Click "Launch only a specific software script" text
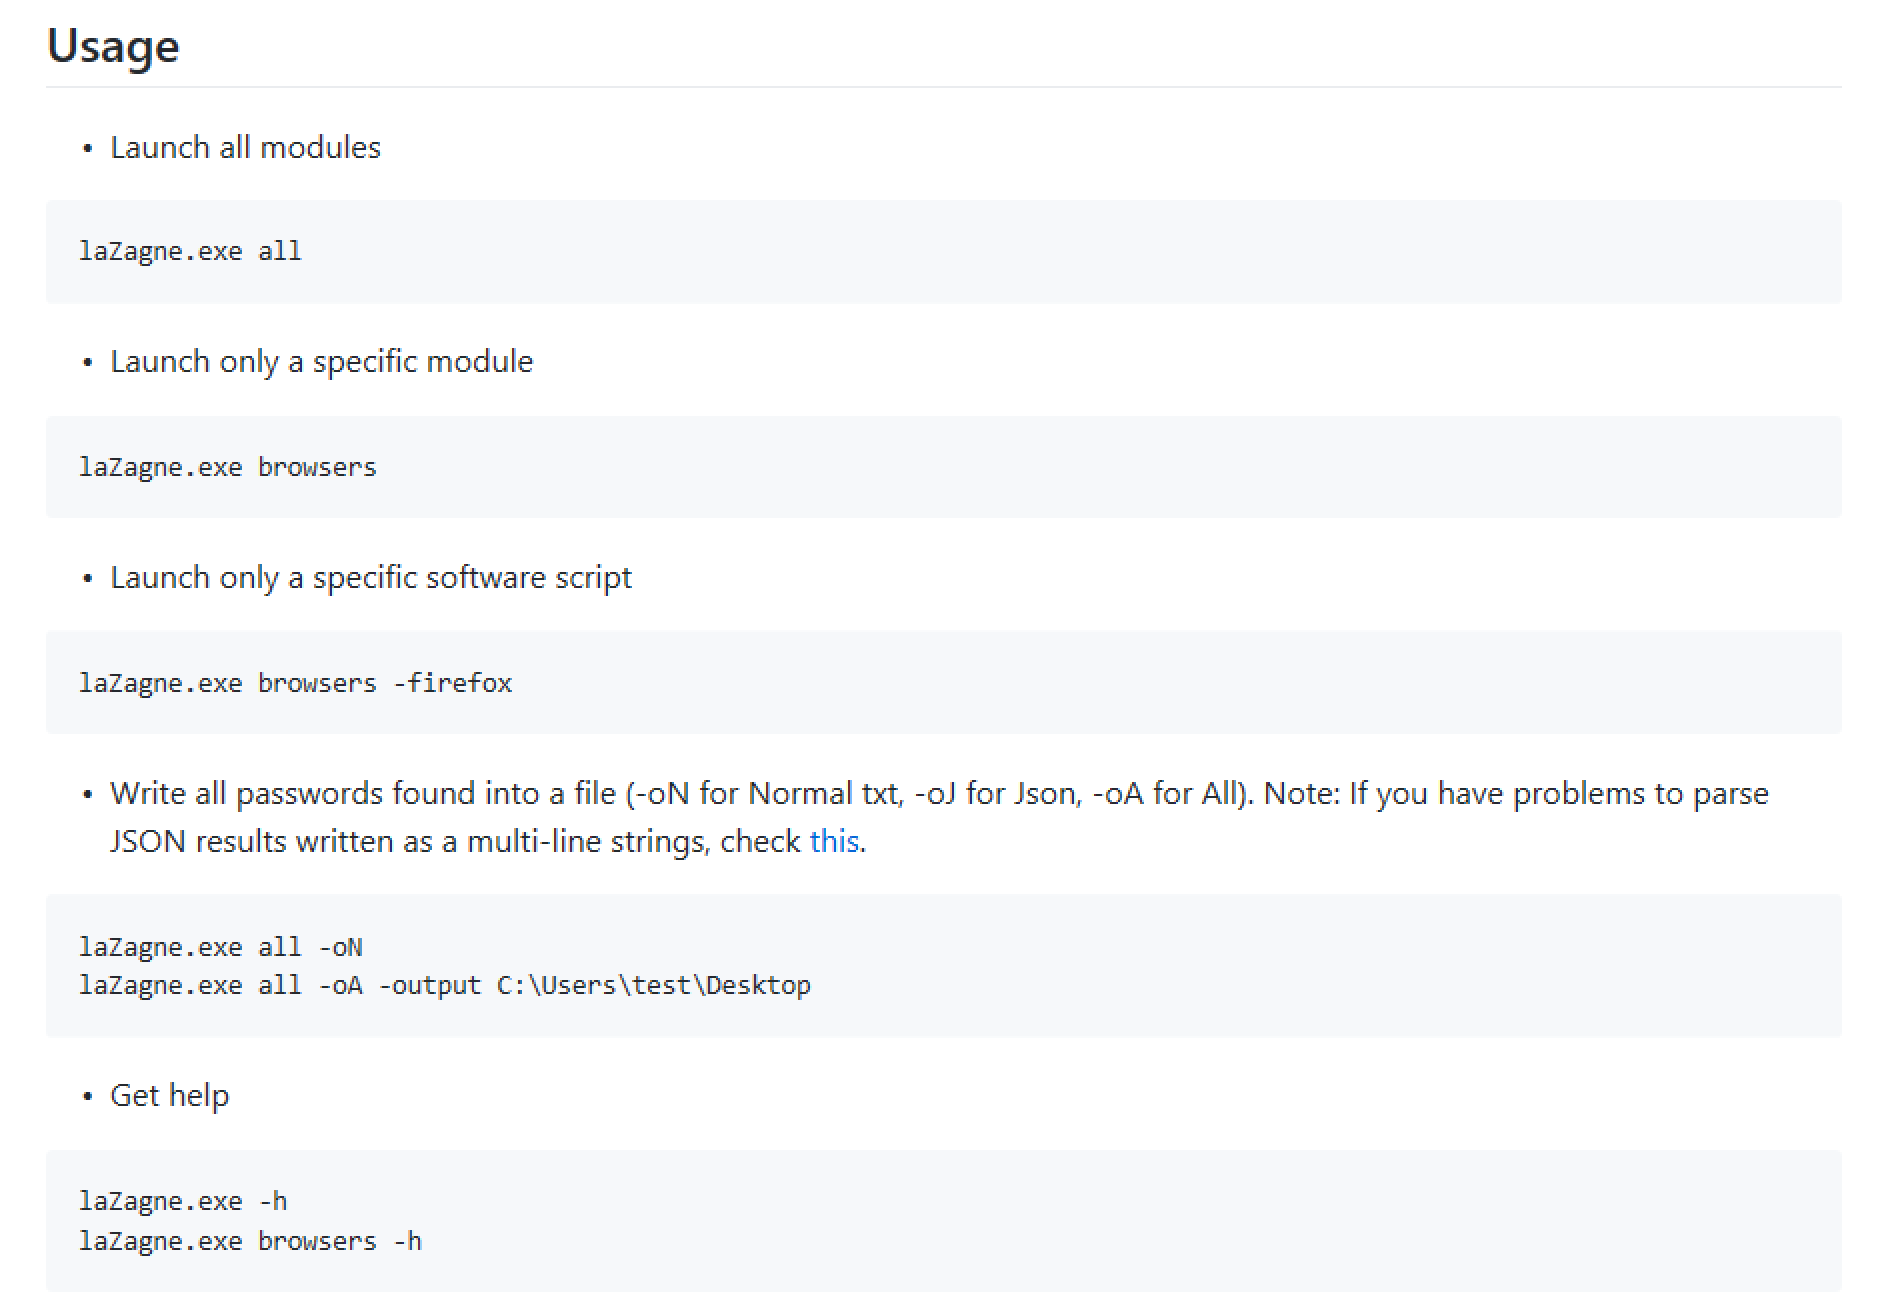The image size is (1896, 1310). (371, 577)
